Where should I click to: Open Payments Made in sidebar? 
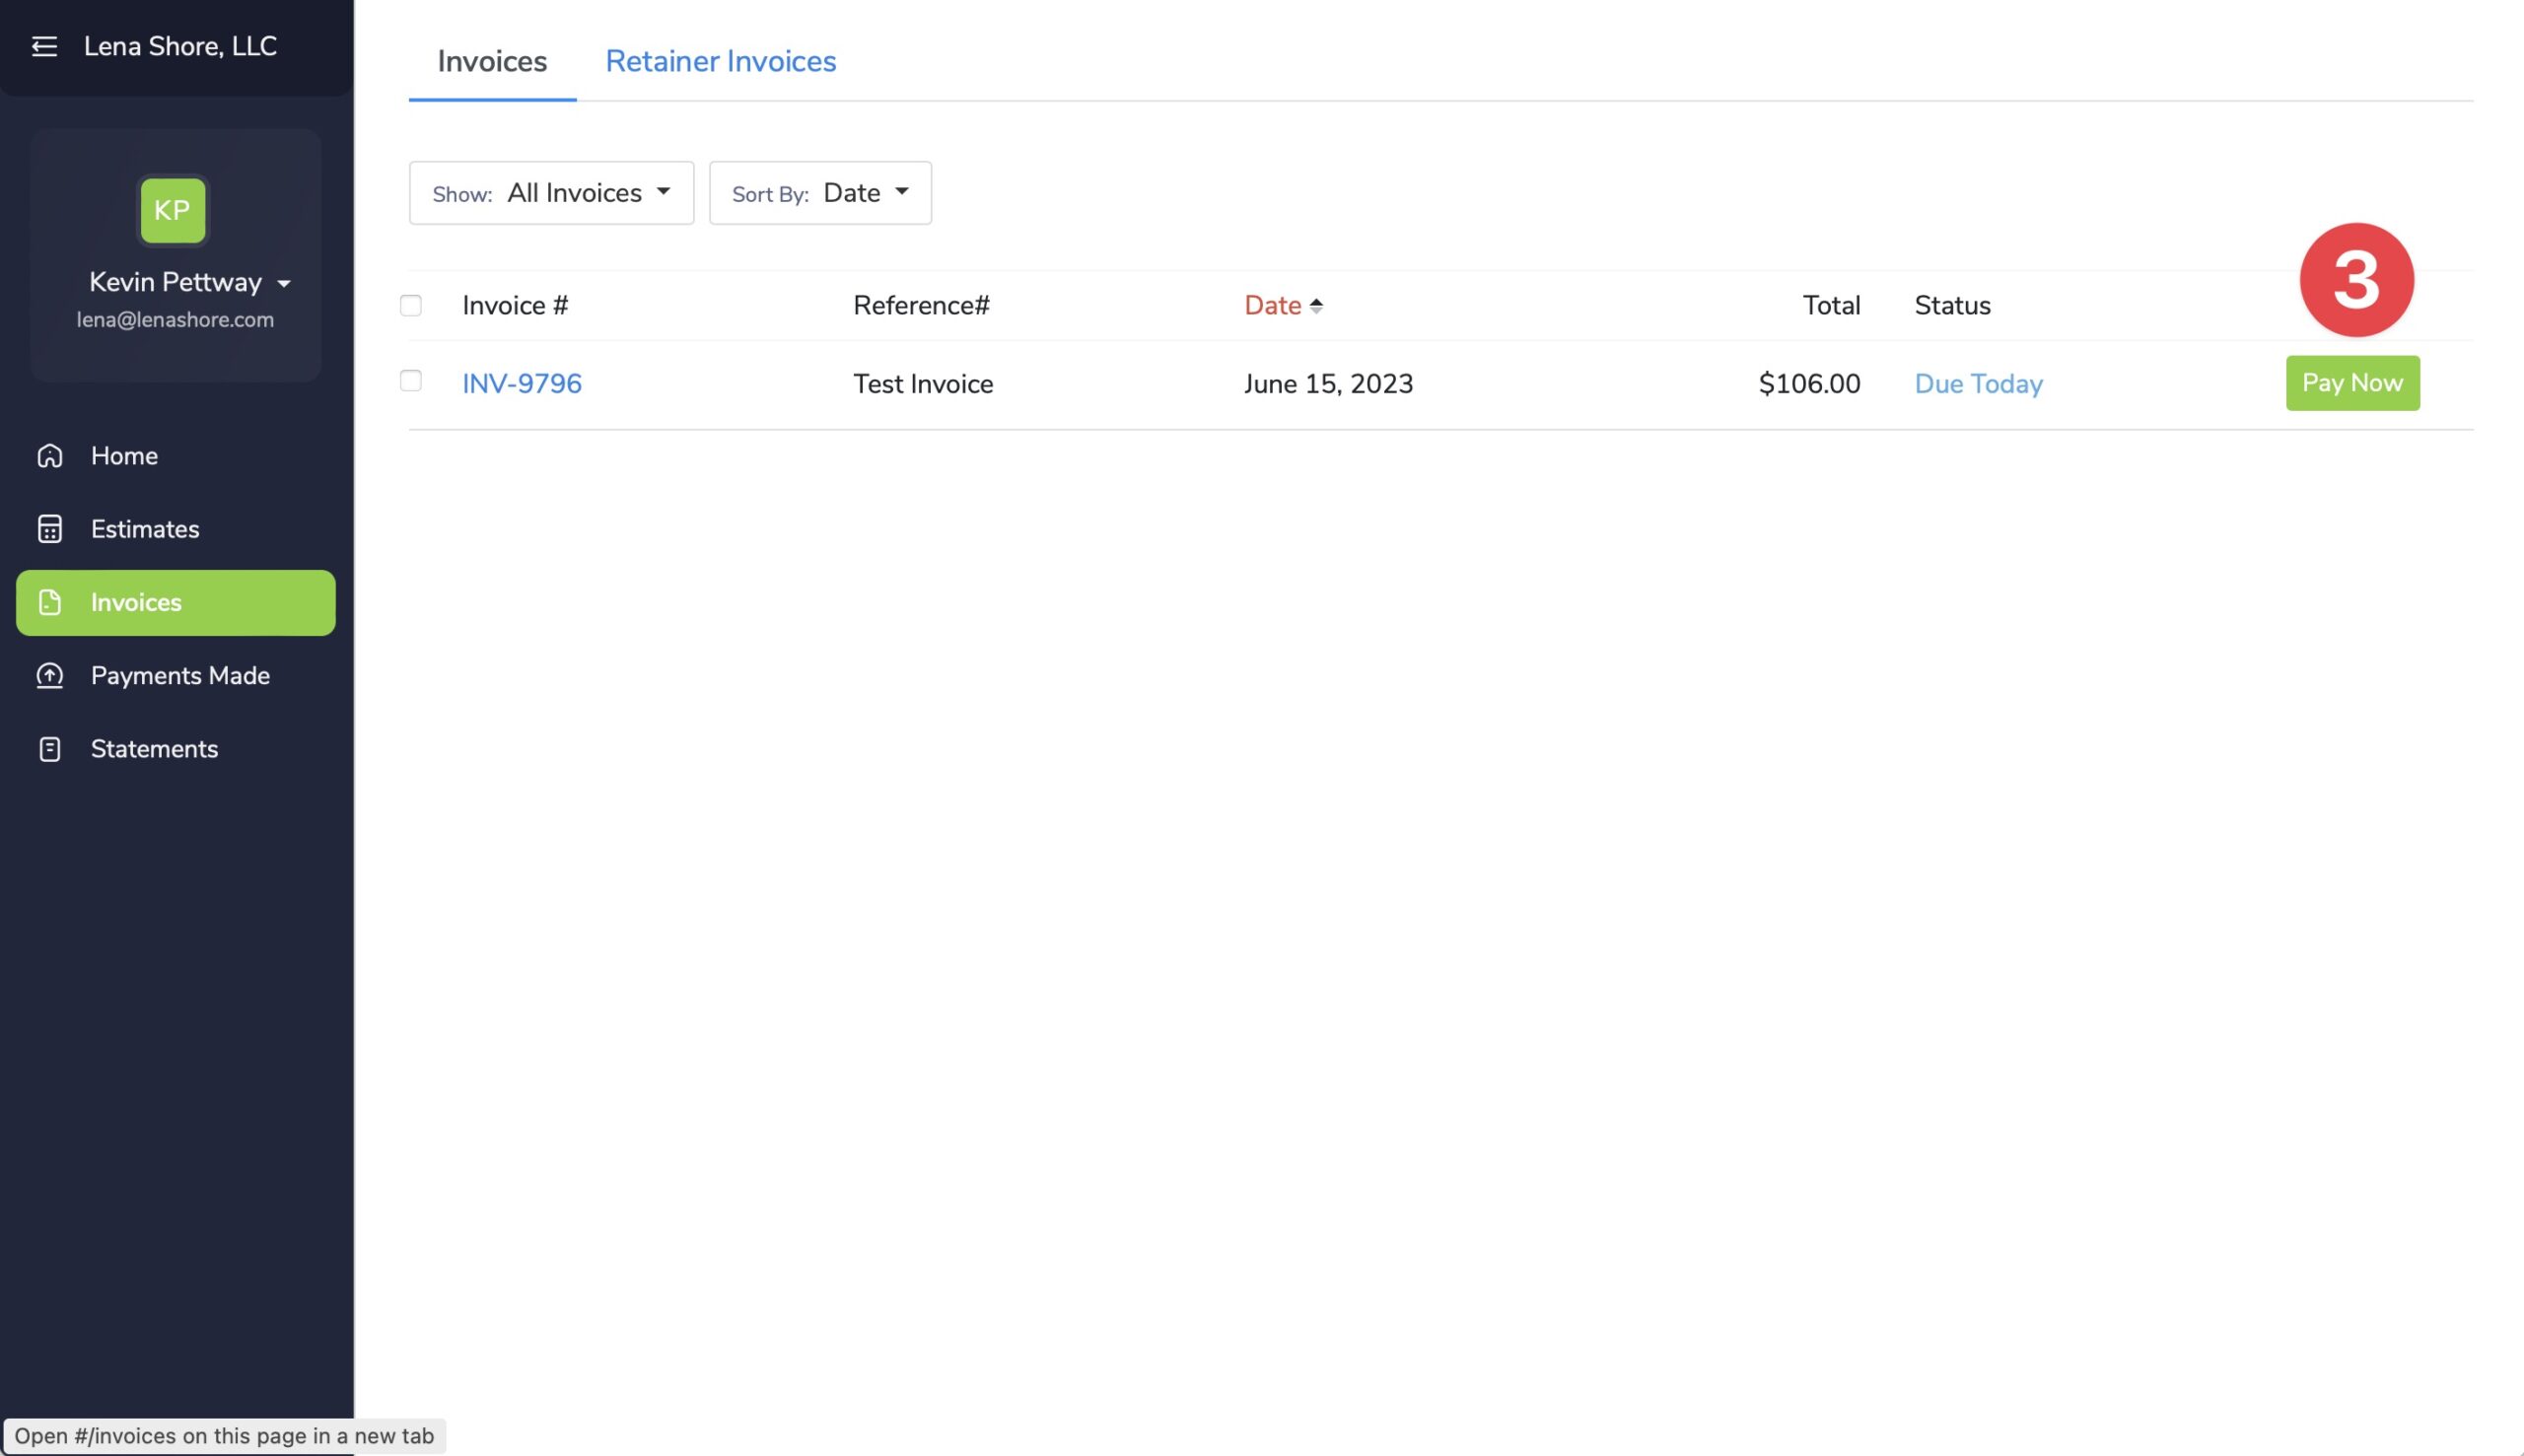[x=176, y=675]
